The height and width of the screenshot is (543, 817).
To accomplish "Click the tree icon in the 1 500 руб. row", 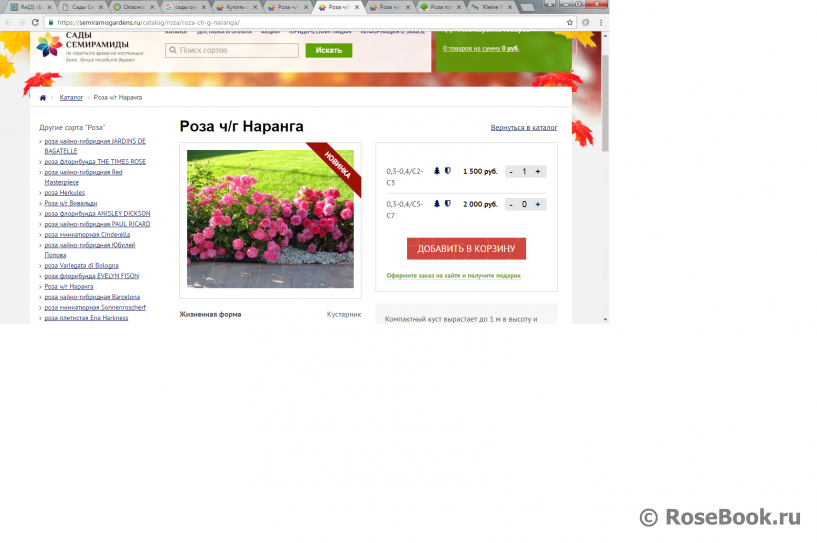I will [437, 171].
